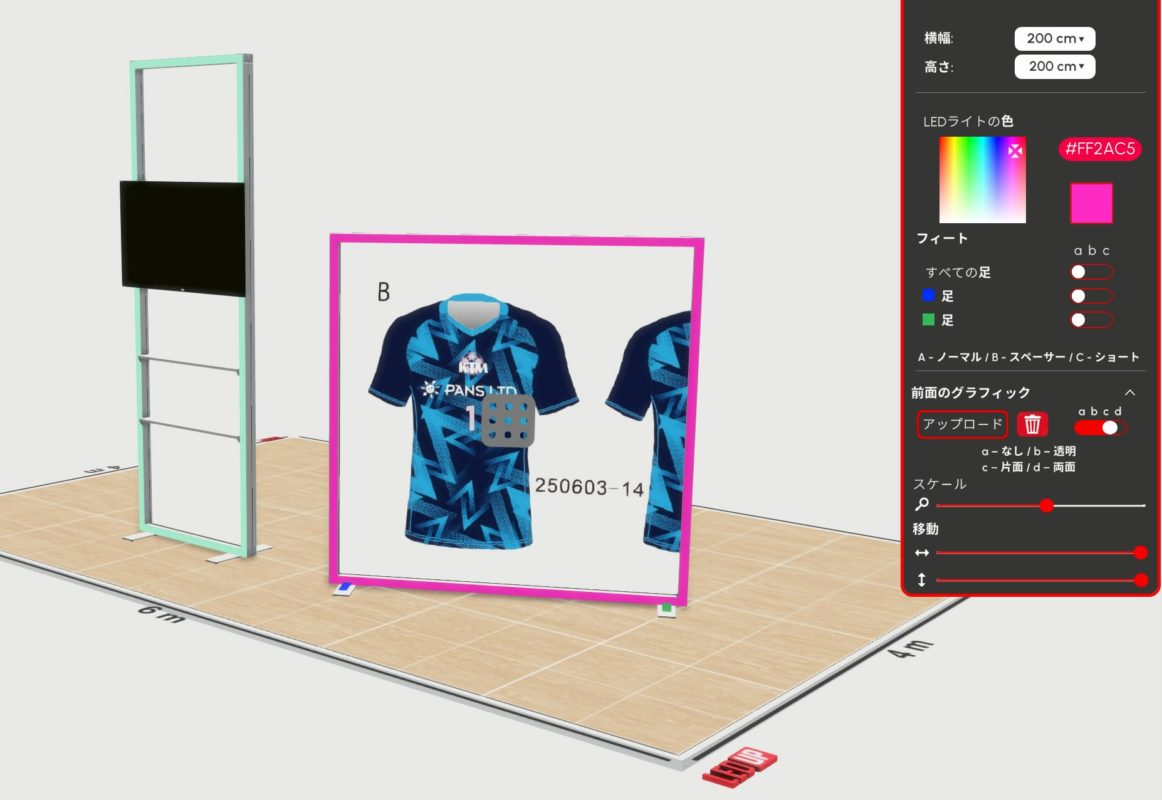Click the #FF2AC5 hex color field
The width and height of the screenshot is (1162, 800).
click(1100, 149)
